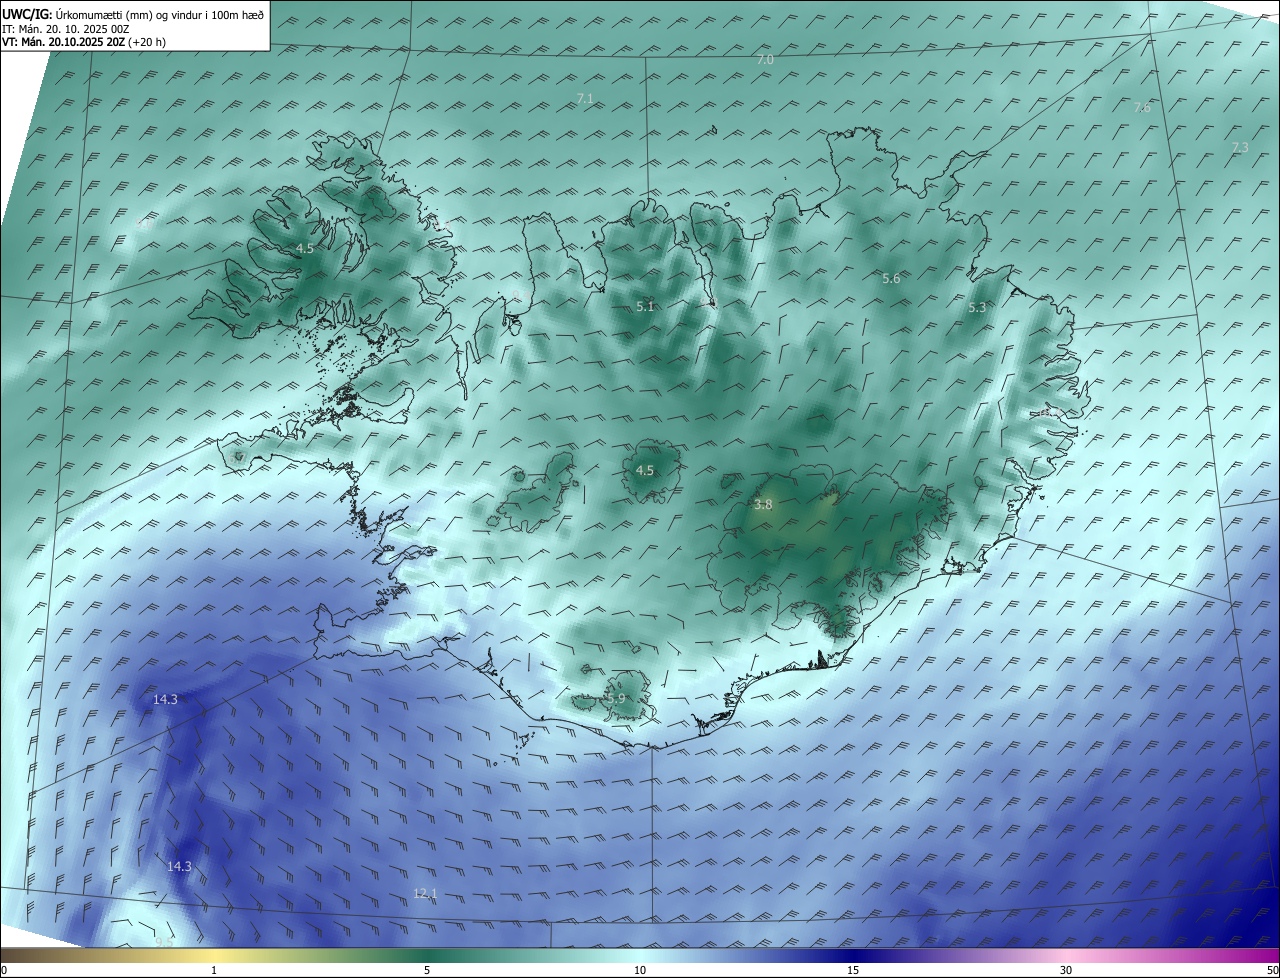Click the 7.1 value label
Screen dimensions: 1280x978
[x=585, y=98]
